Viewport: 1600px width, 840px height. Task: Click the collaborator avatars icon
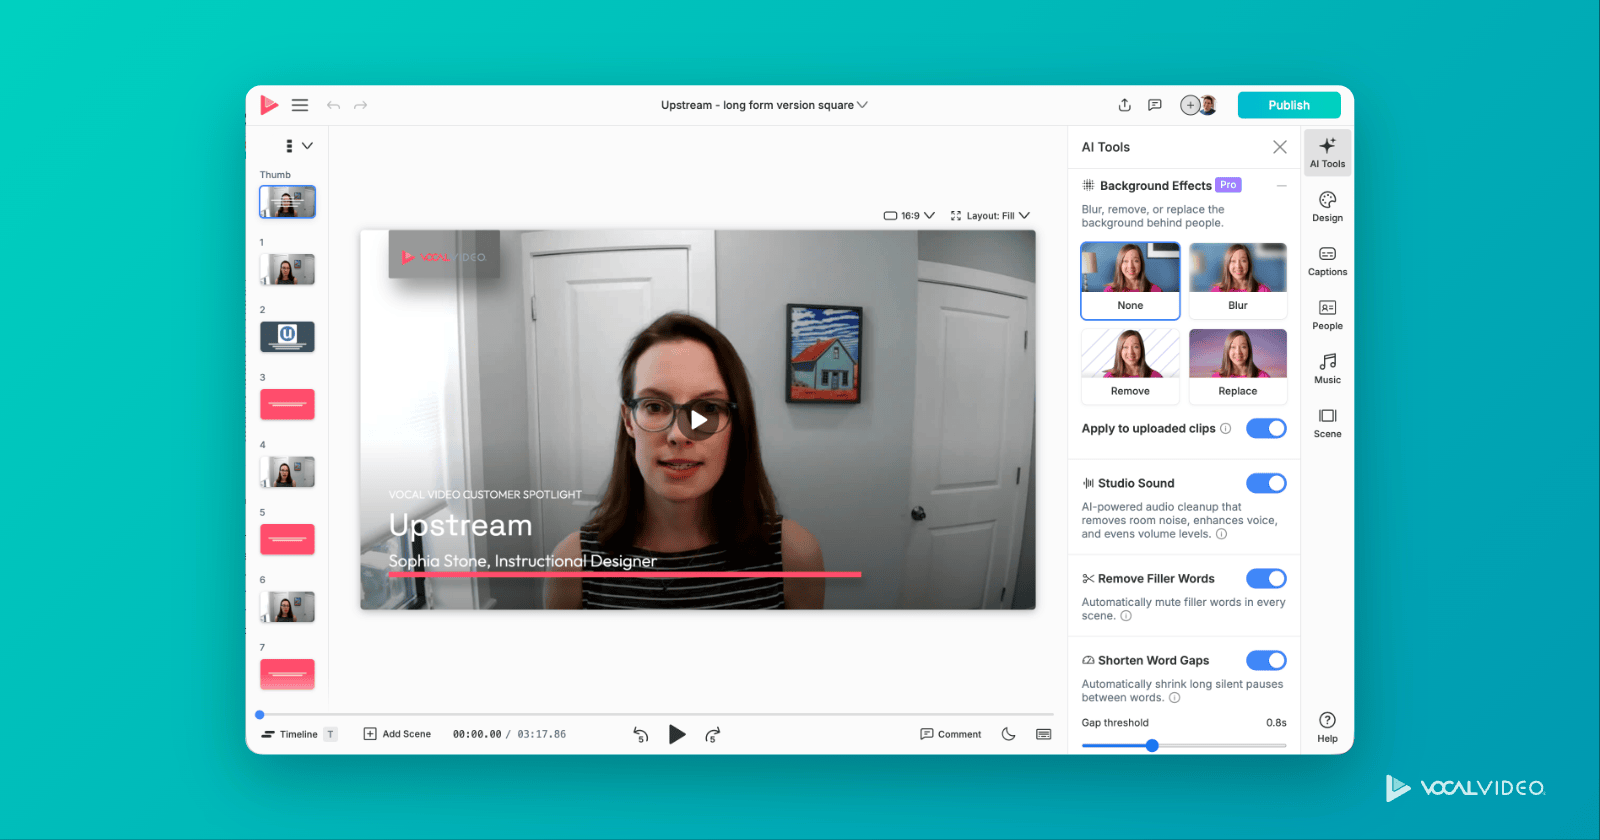pyautogui.click(x=1198, y=105)
